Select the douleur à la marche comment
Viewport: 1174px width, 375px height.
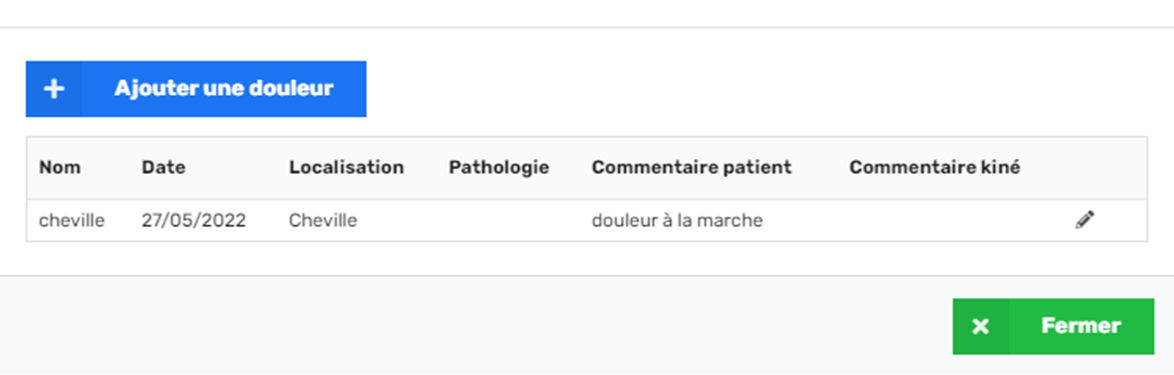point(677,221)
